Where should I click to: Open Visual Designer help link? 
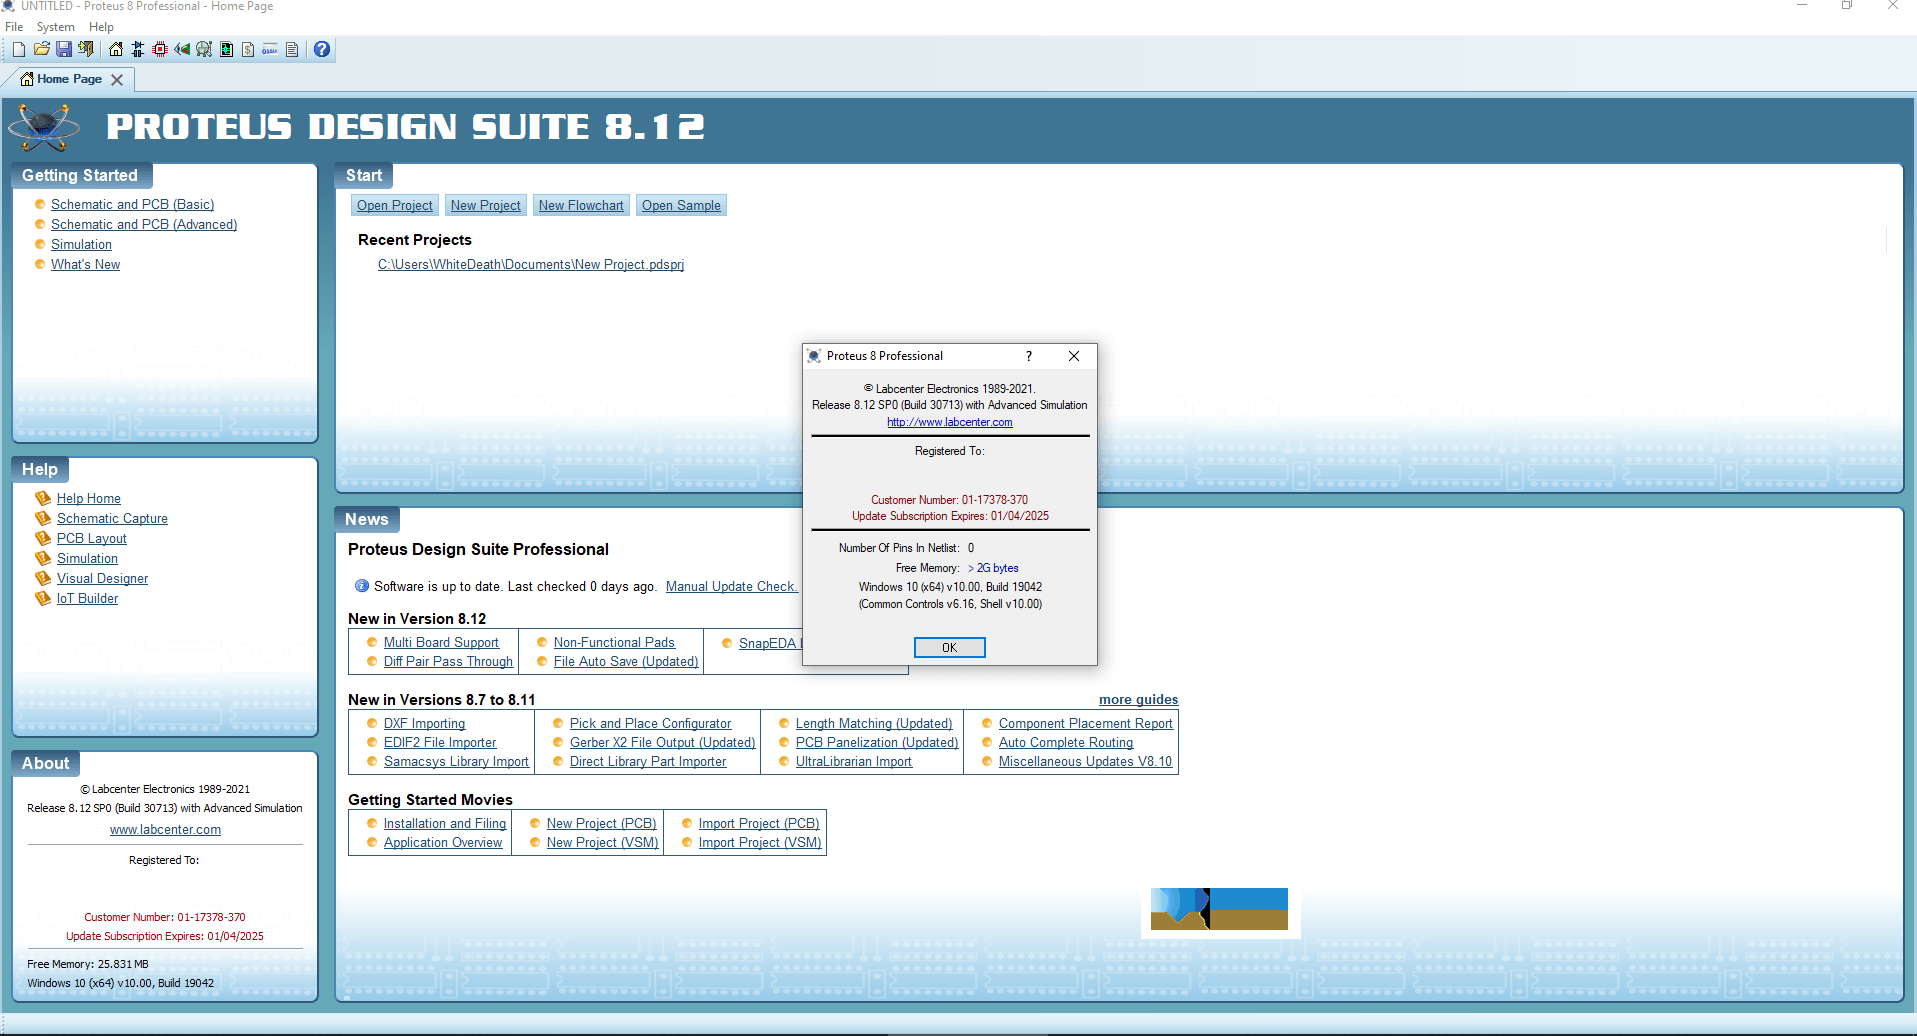[x=102, y=578]
